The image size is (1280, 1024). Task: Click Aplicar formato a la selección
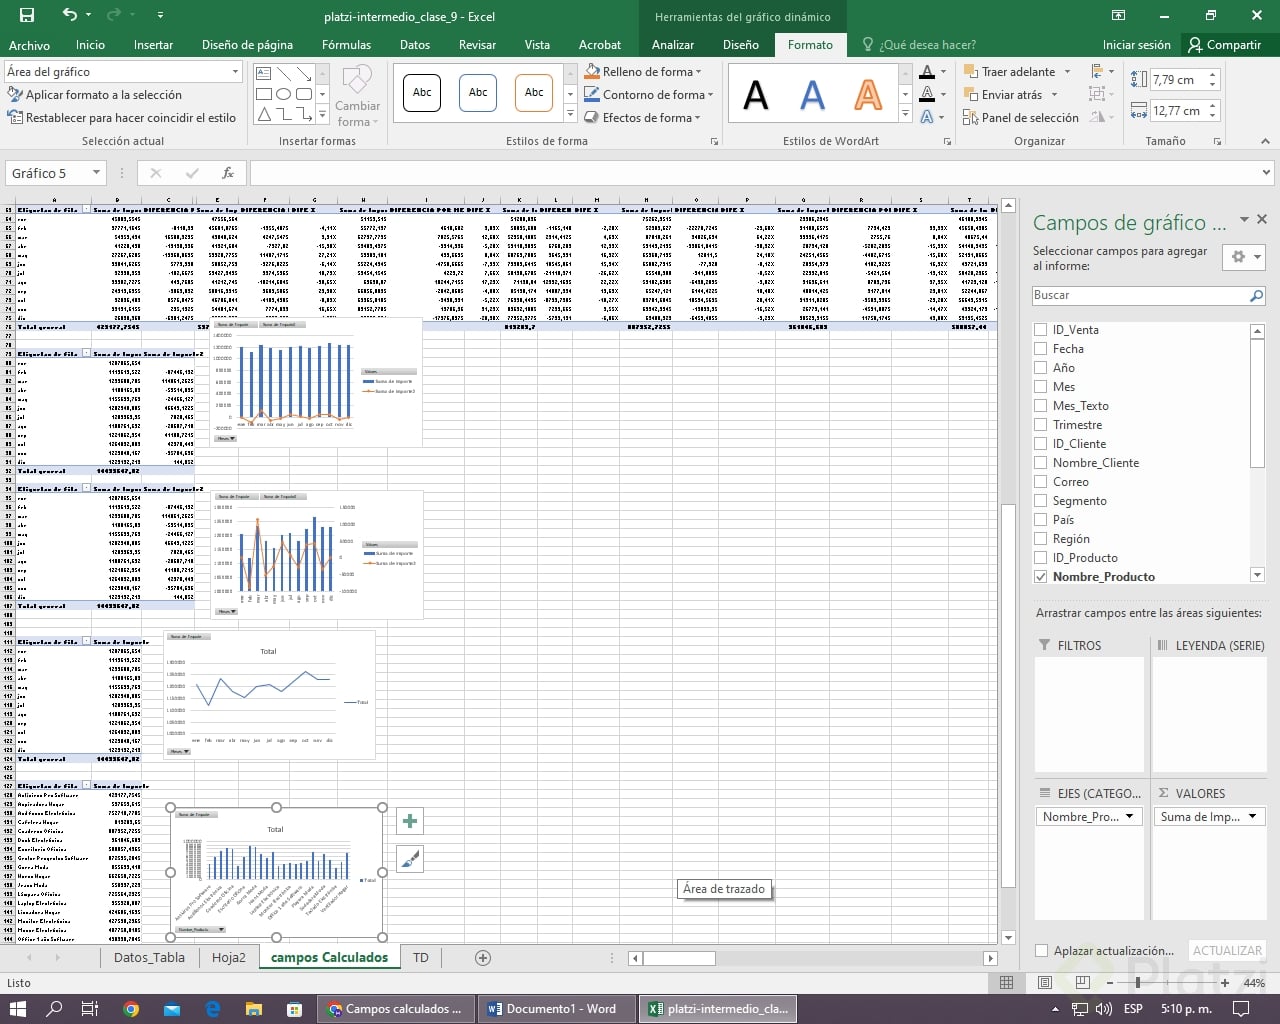click(95, 95)
